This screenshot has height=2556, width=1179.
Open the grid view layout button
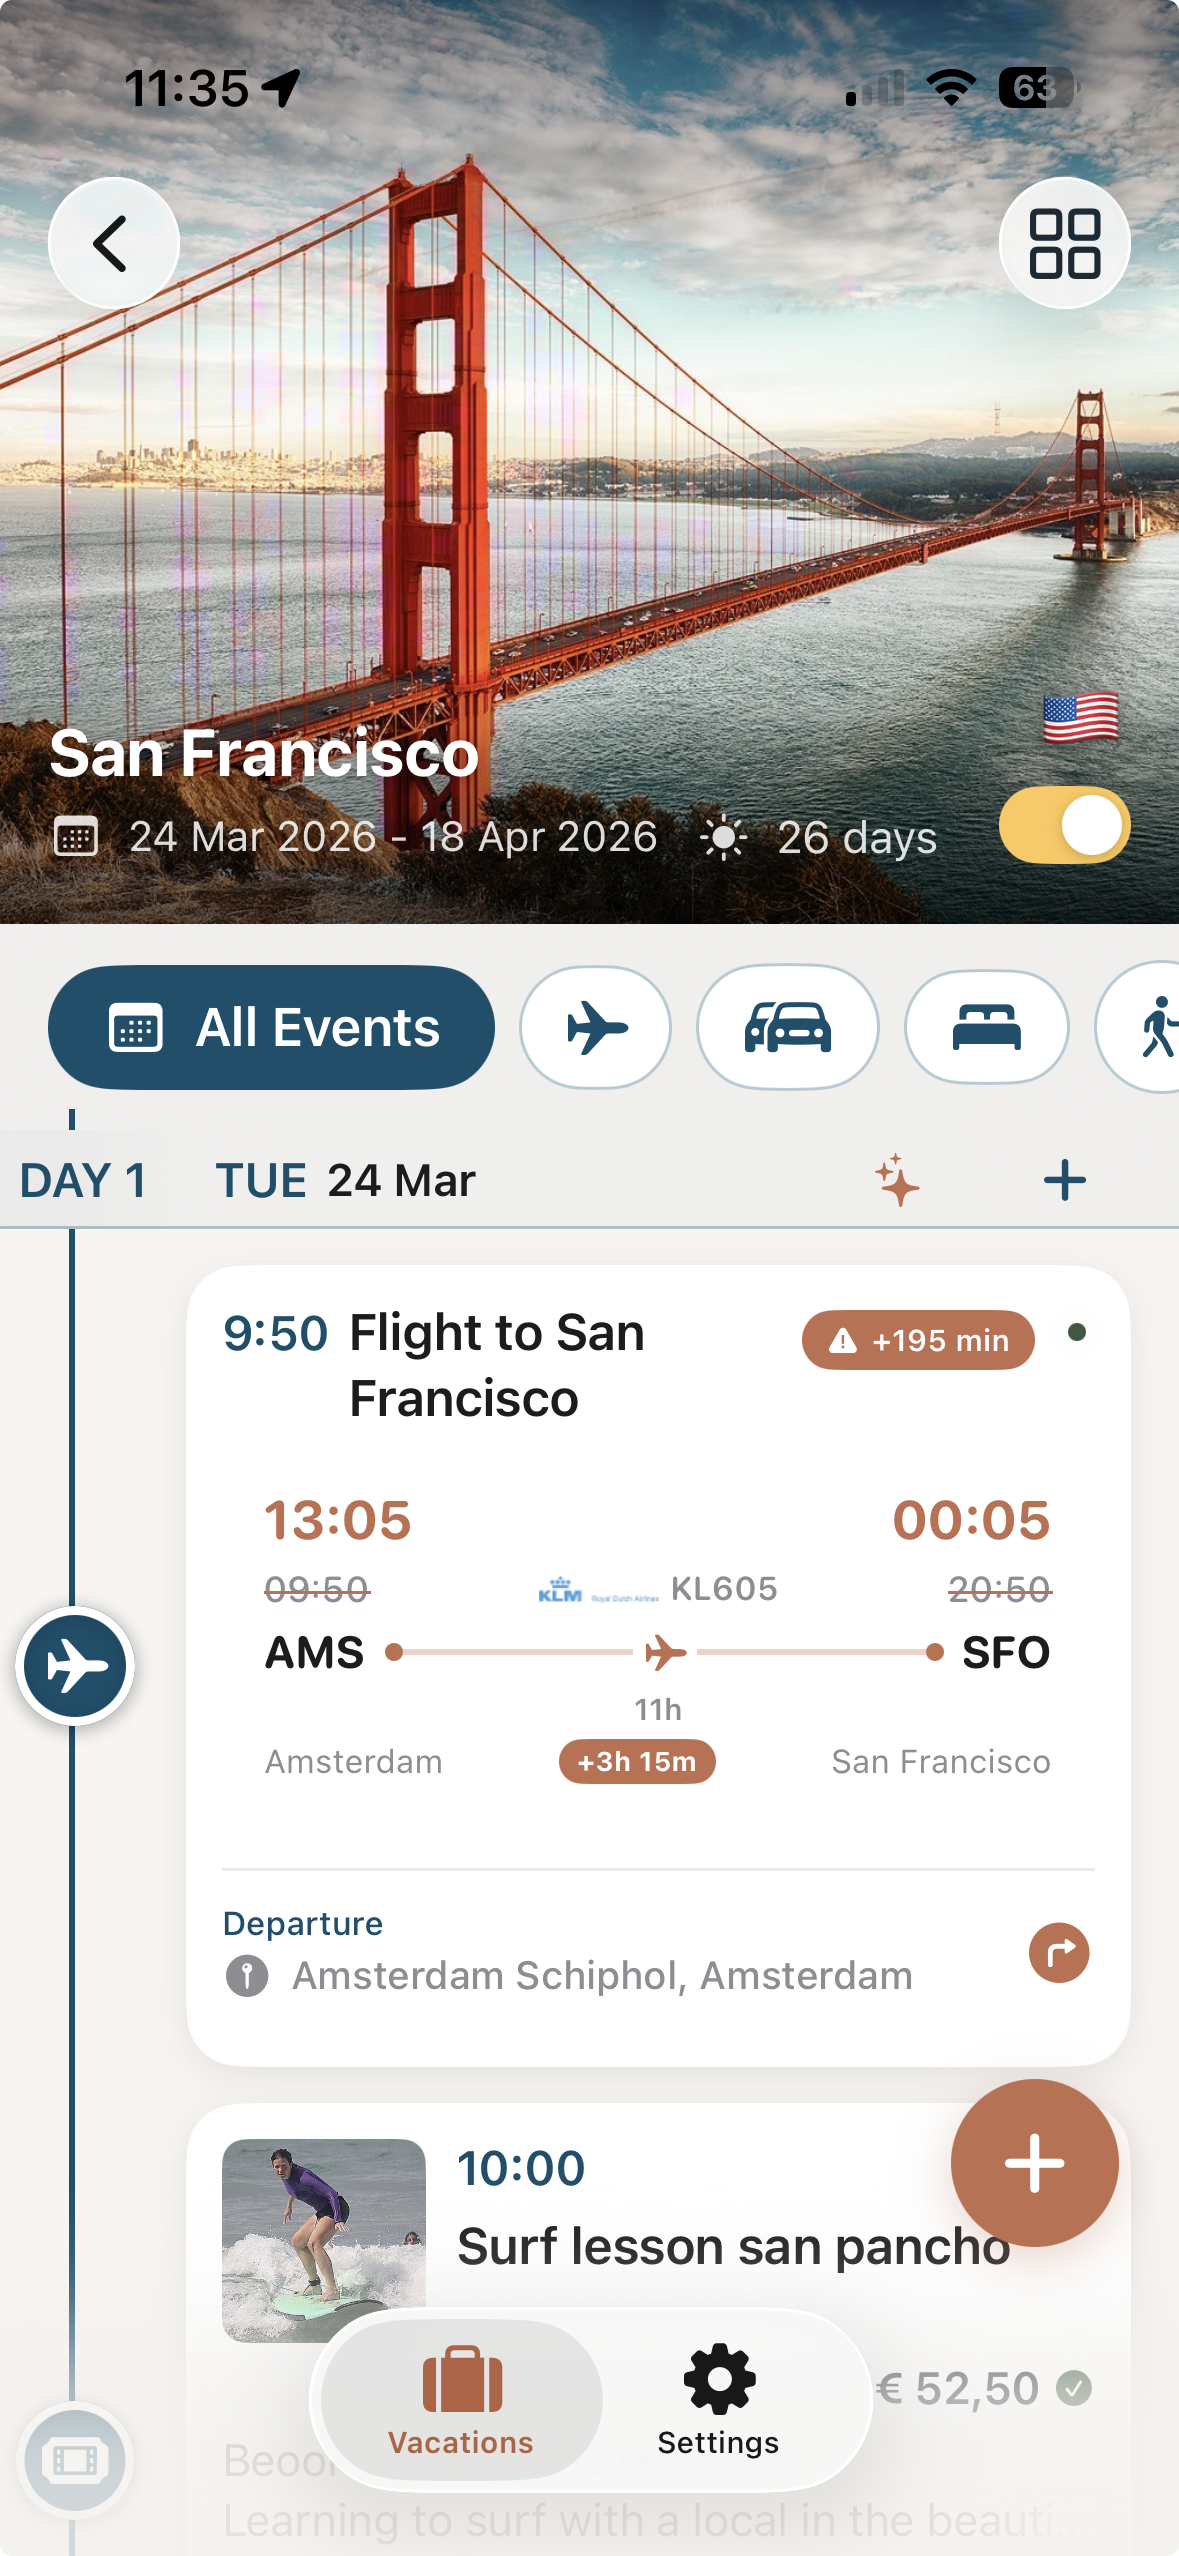pos(1064,243)
